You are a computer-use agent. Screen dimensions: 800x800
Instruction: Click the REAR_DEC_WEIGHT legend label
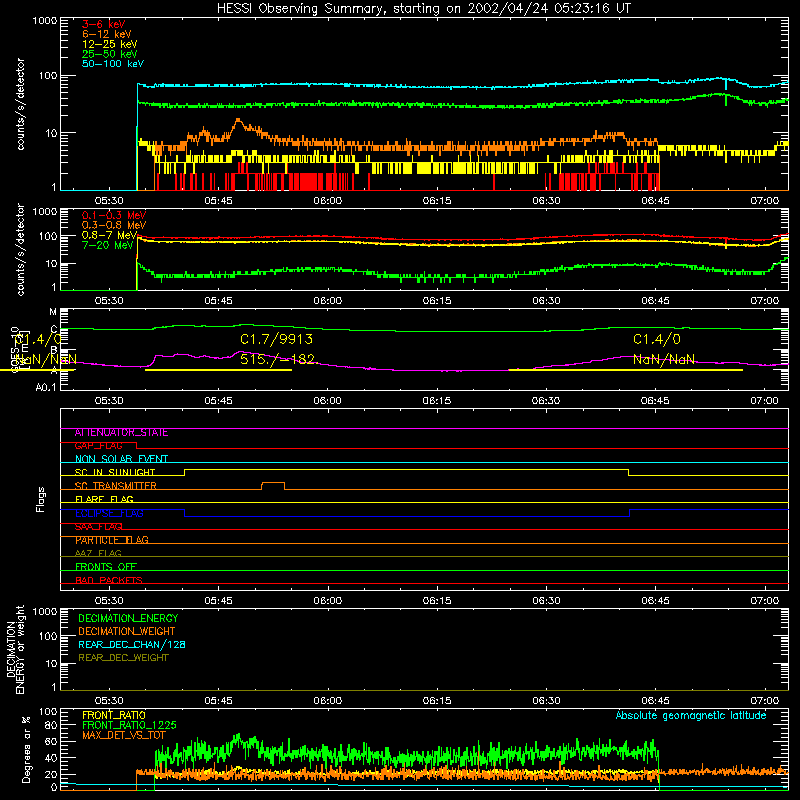pyautogui.click(x=123, y=658)
